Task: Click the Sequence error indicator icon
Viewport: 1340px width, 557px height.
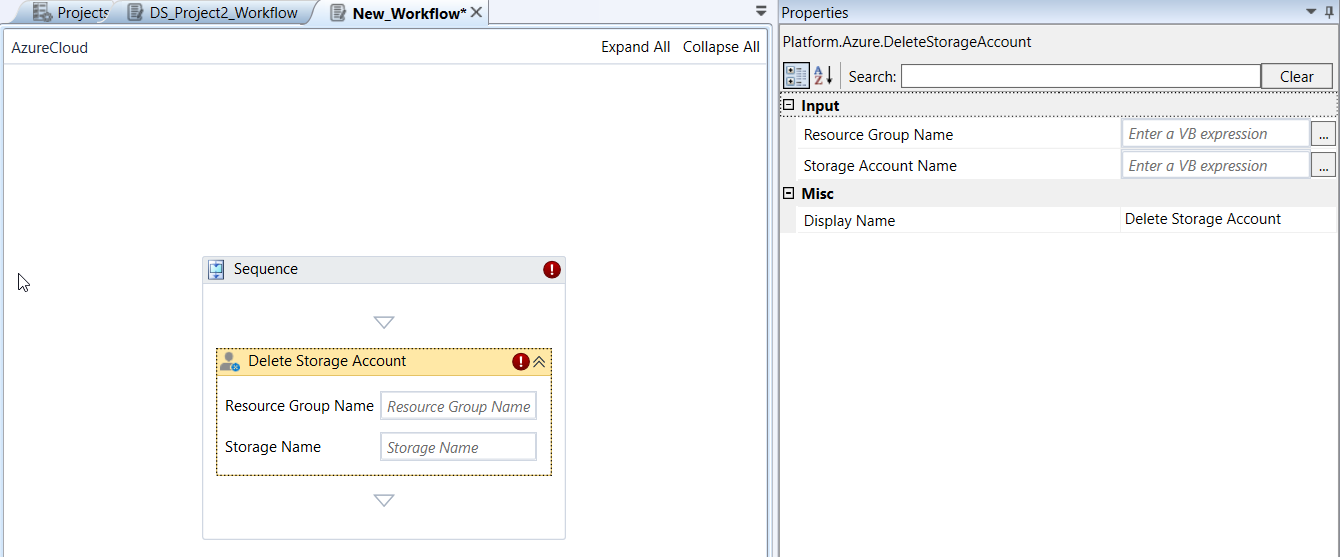Action: [x=552, y=269]
